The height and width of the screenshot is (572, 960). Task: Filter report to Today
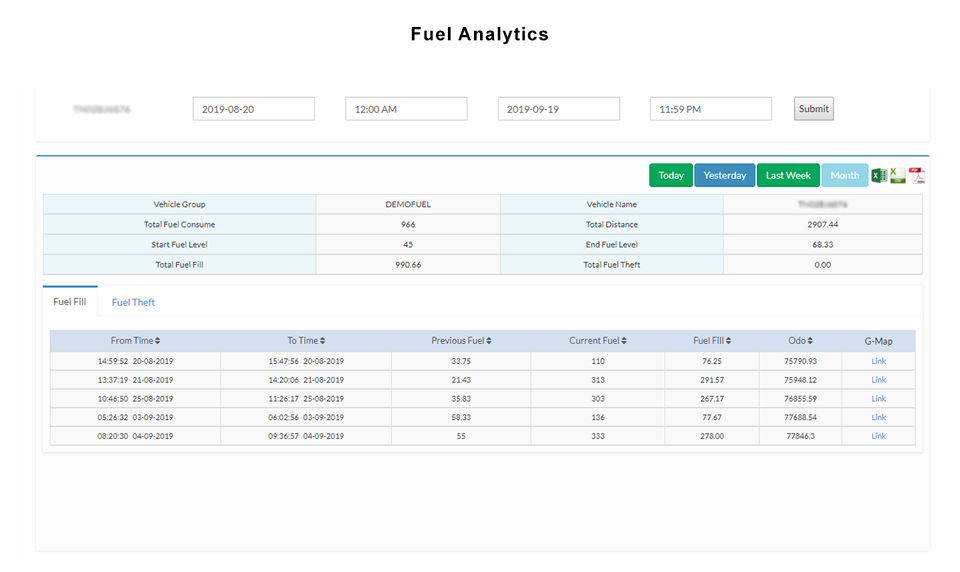coord(671,175)
